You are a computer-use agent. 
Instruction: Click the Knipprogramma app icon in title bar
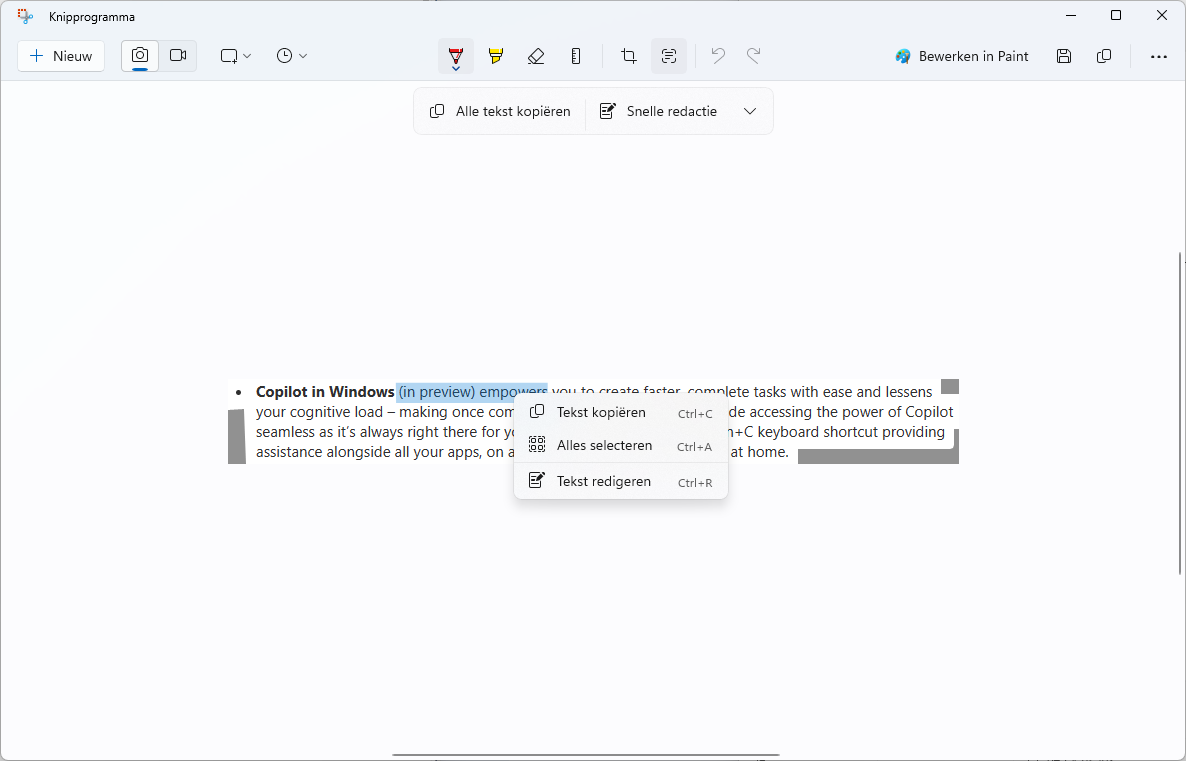click(x=25, y=16)
